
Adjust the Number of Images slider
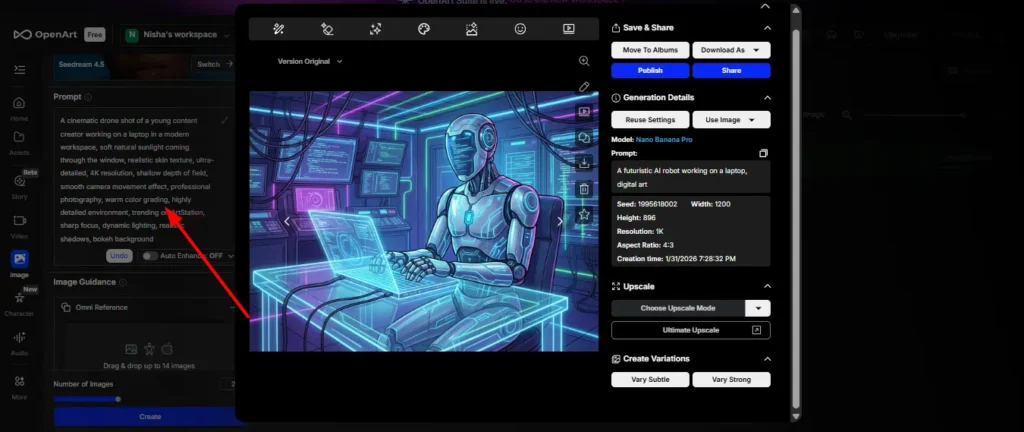coord(118,399)
